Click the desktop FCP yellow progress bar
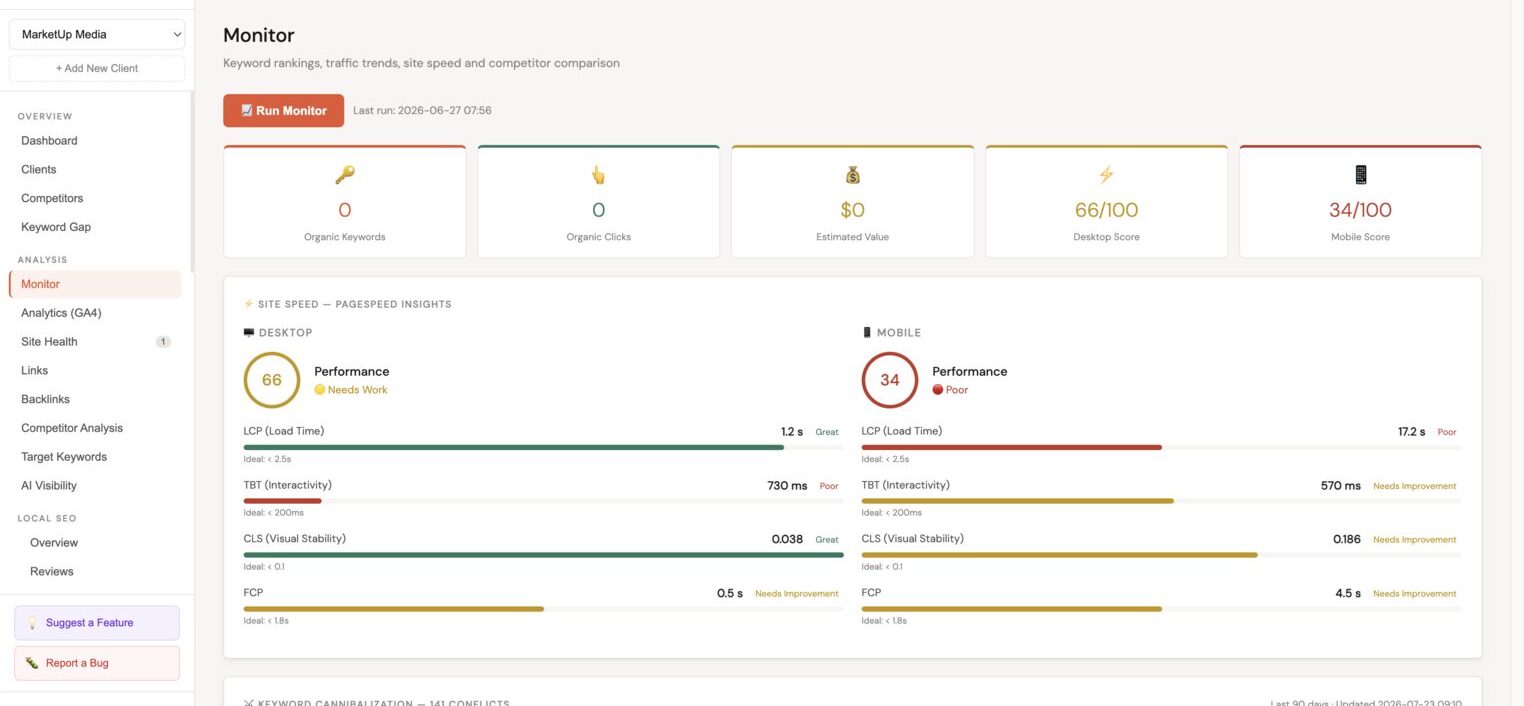 point(393,609)
